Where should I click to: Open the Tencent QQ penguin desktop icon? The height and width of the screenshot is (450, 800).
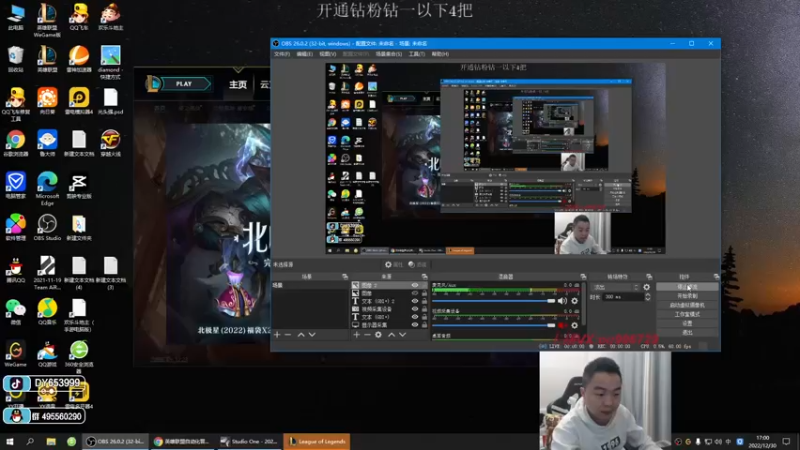click(15, 269)
